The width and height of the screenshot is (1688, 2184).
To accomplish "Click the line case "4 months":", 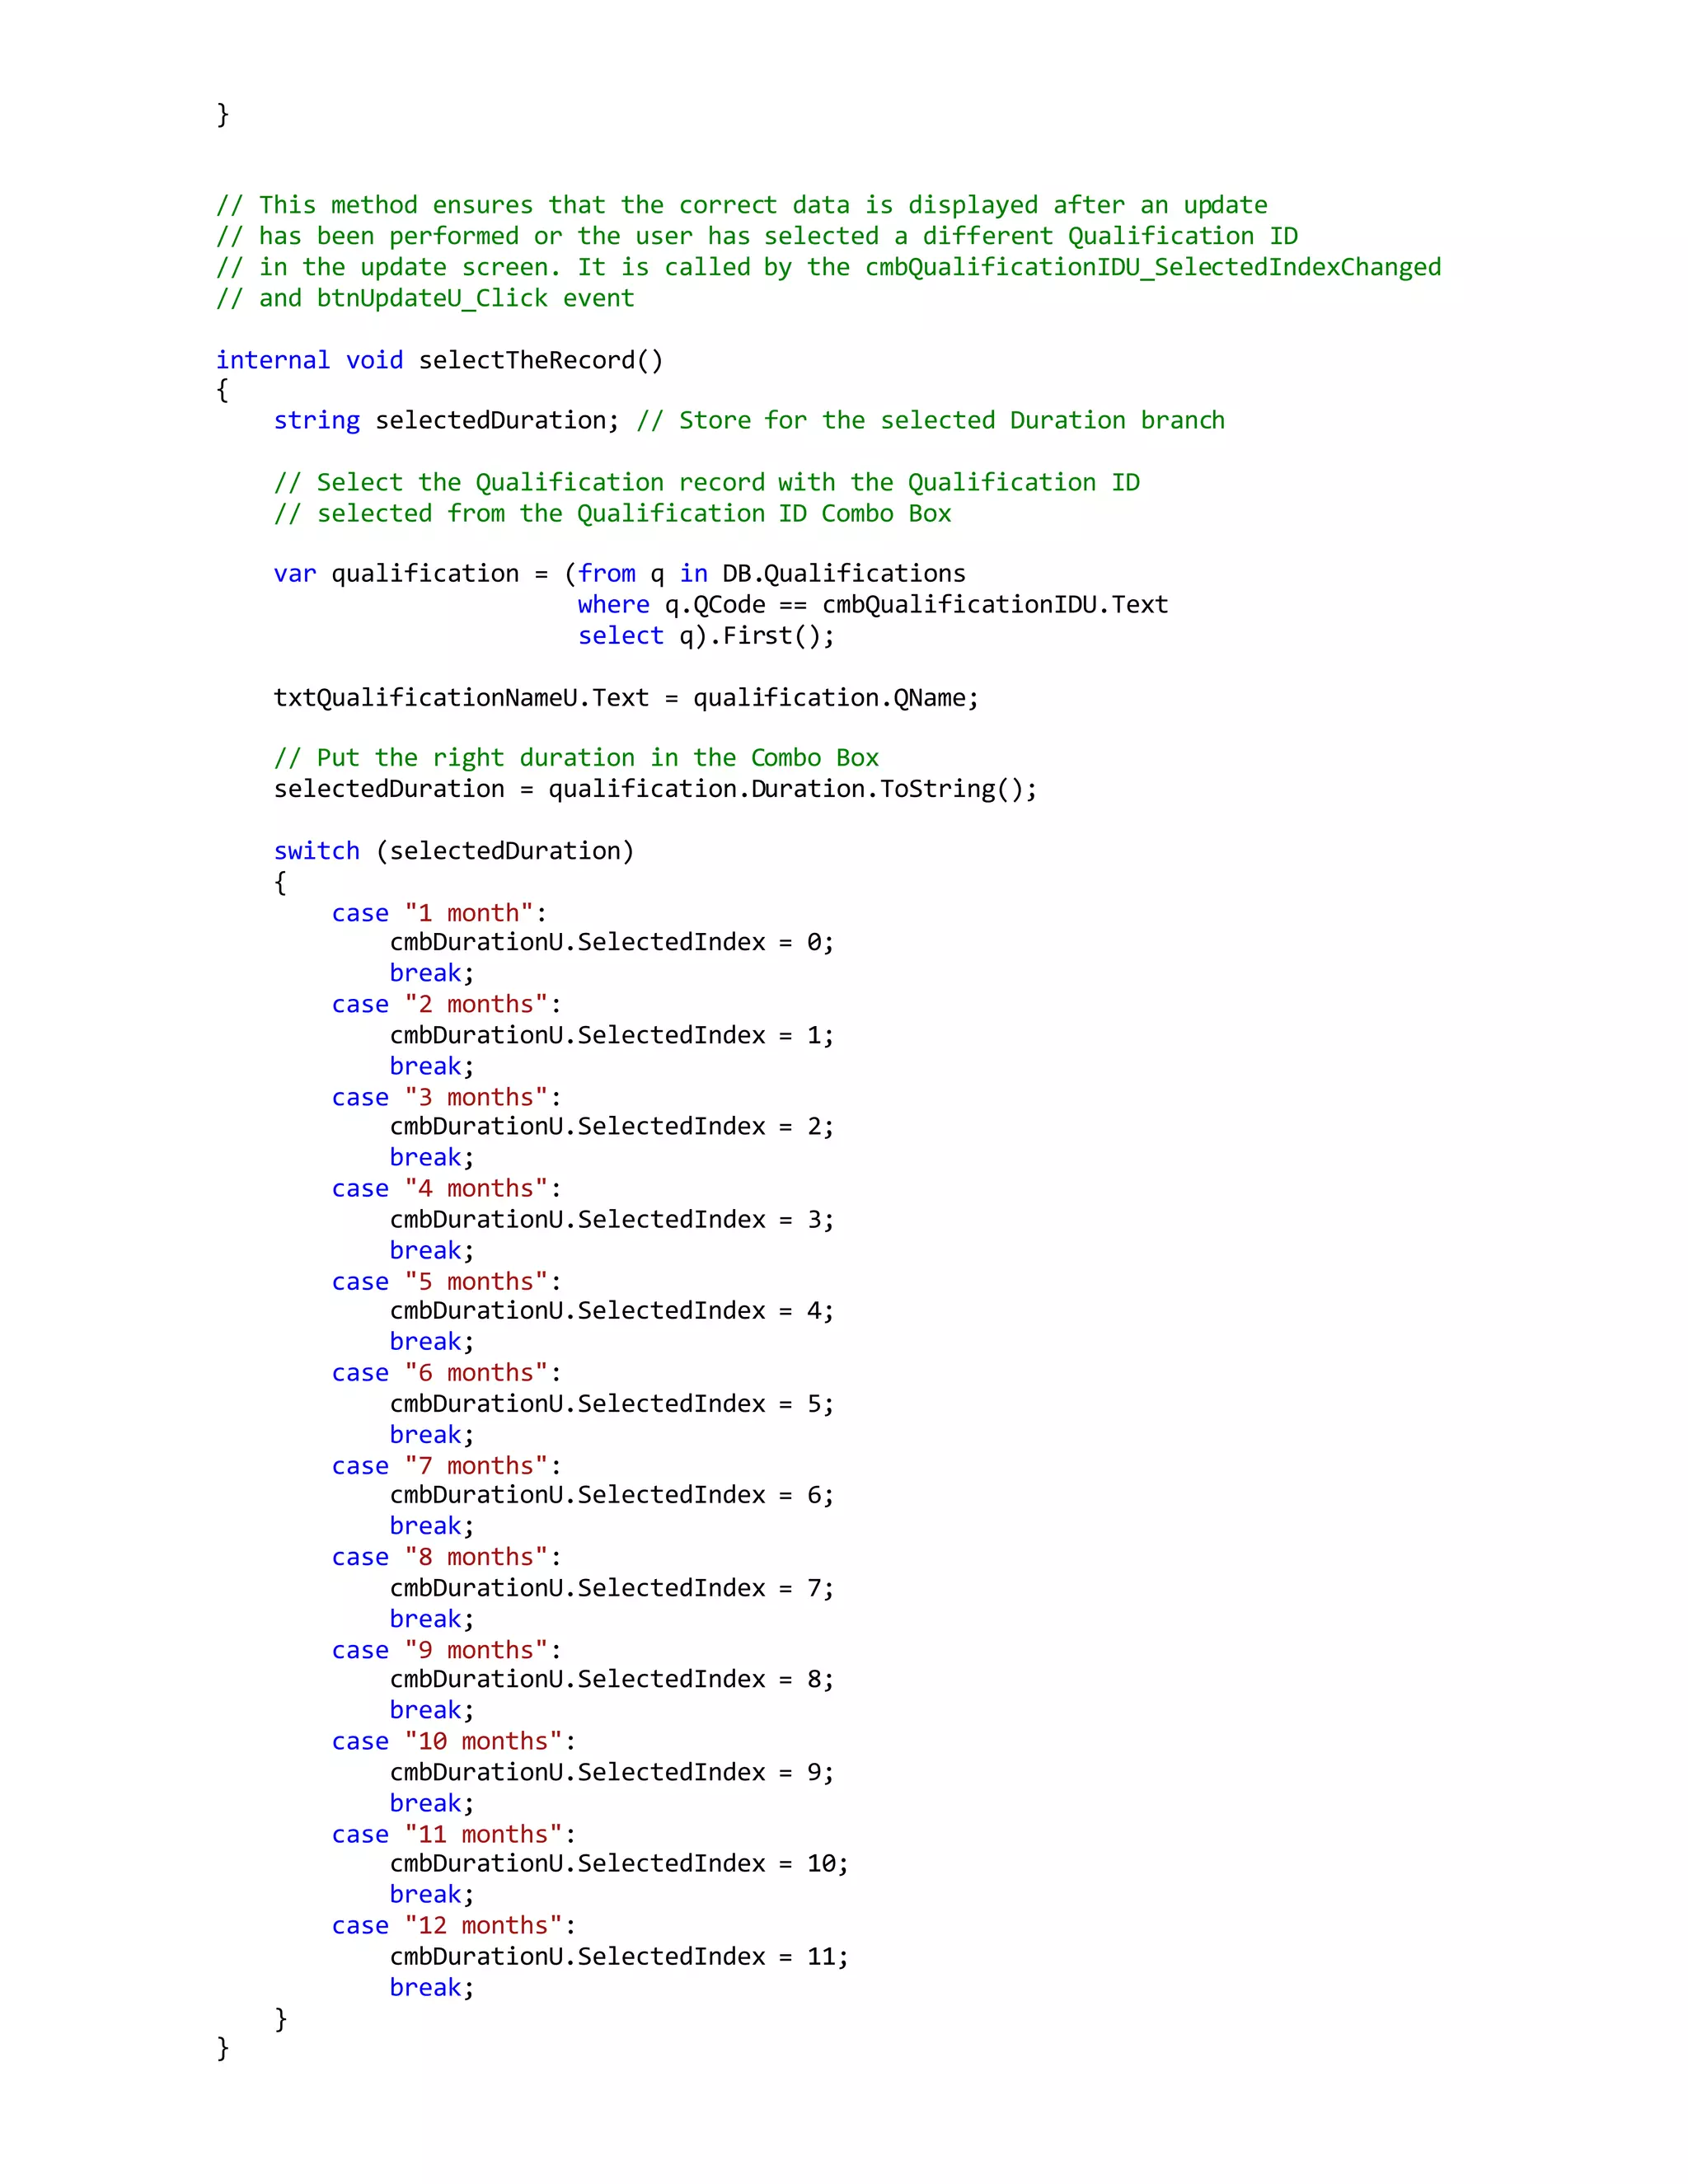I will [447, 1188].
